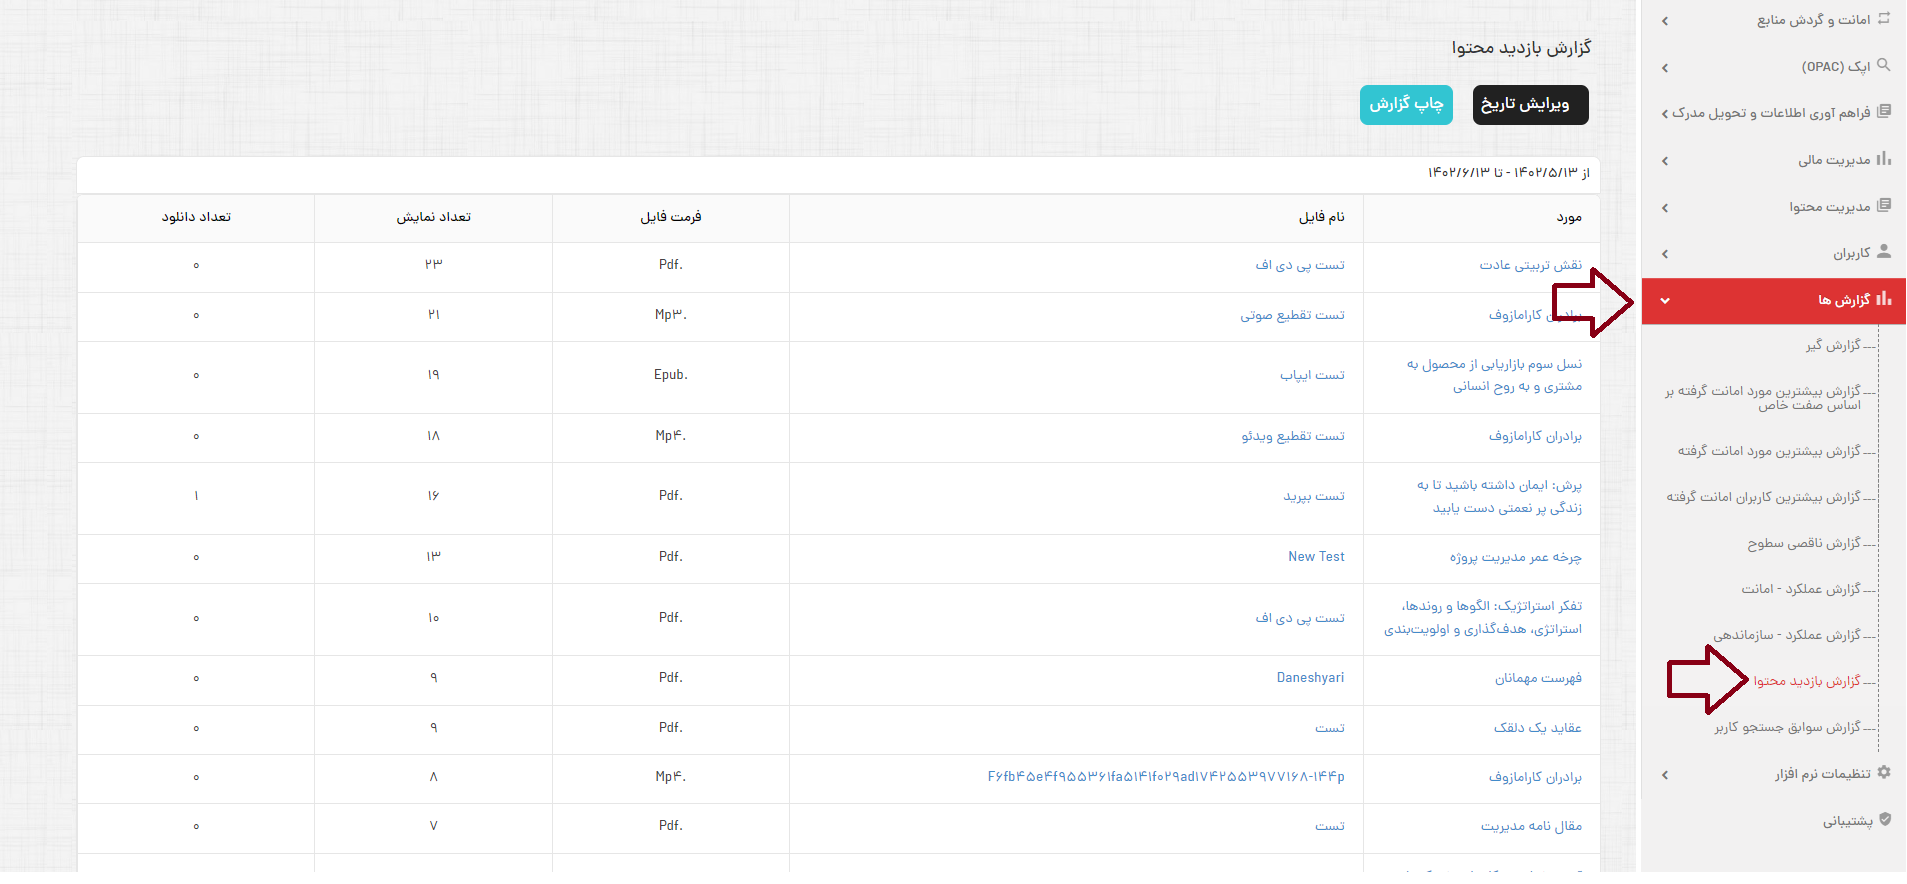Open گزارش گیر submenu item
The width and height of the screenshot is (1907, 884).
(1833, 345)
